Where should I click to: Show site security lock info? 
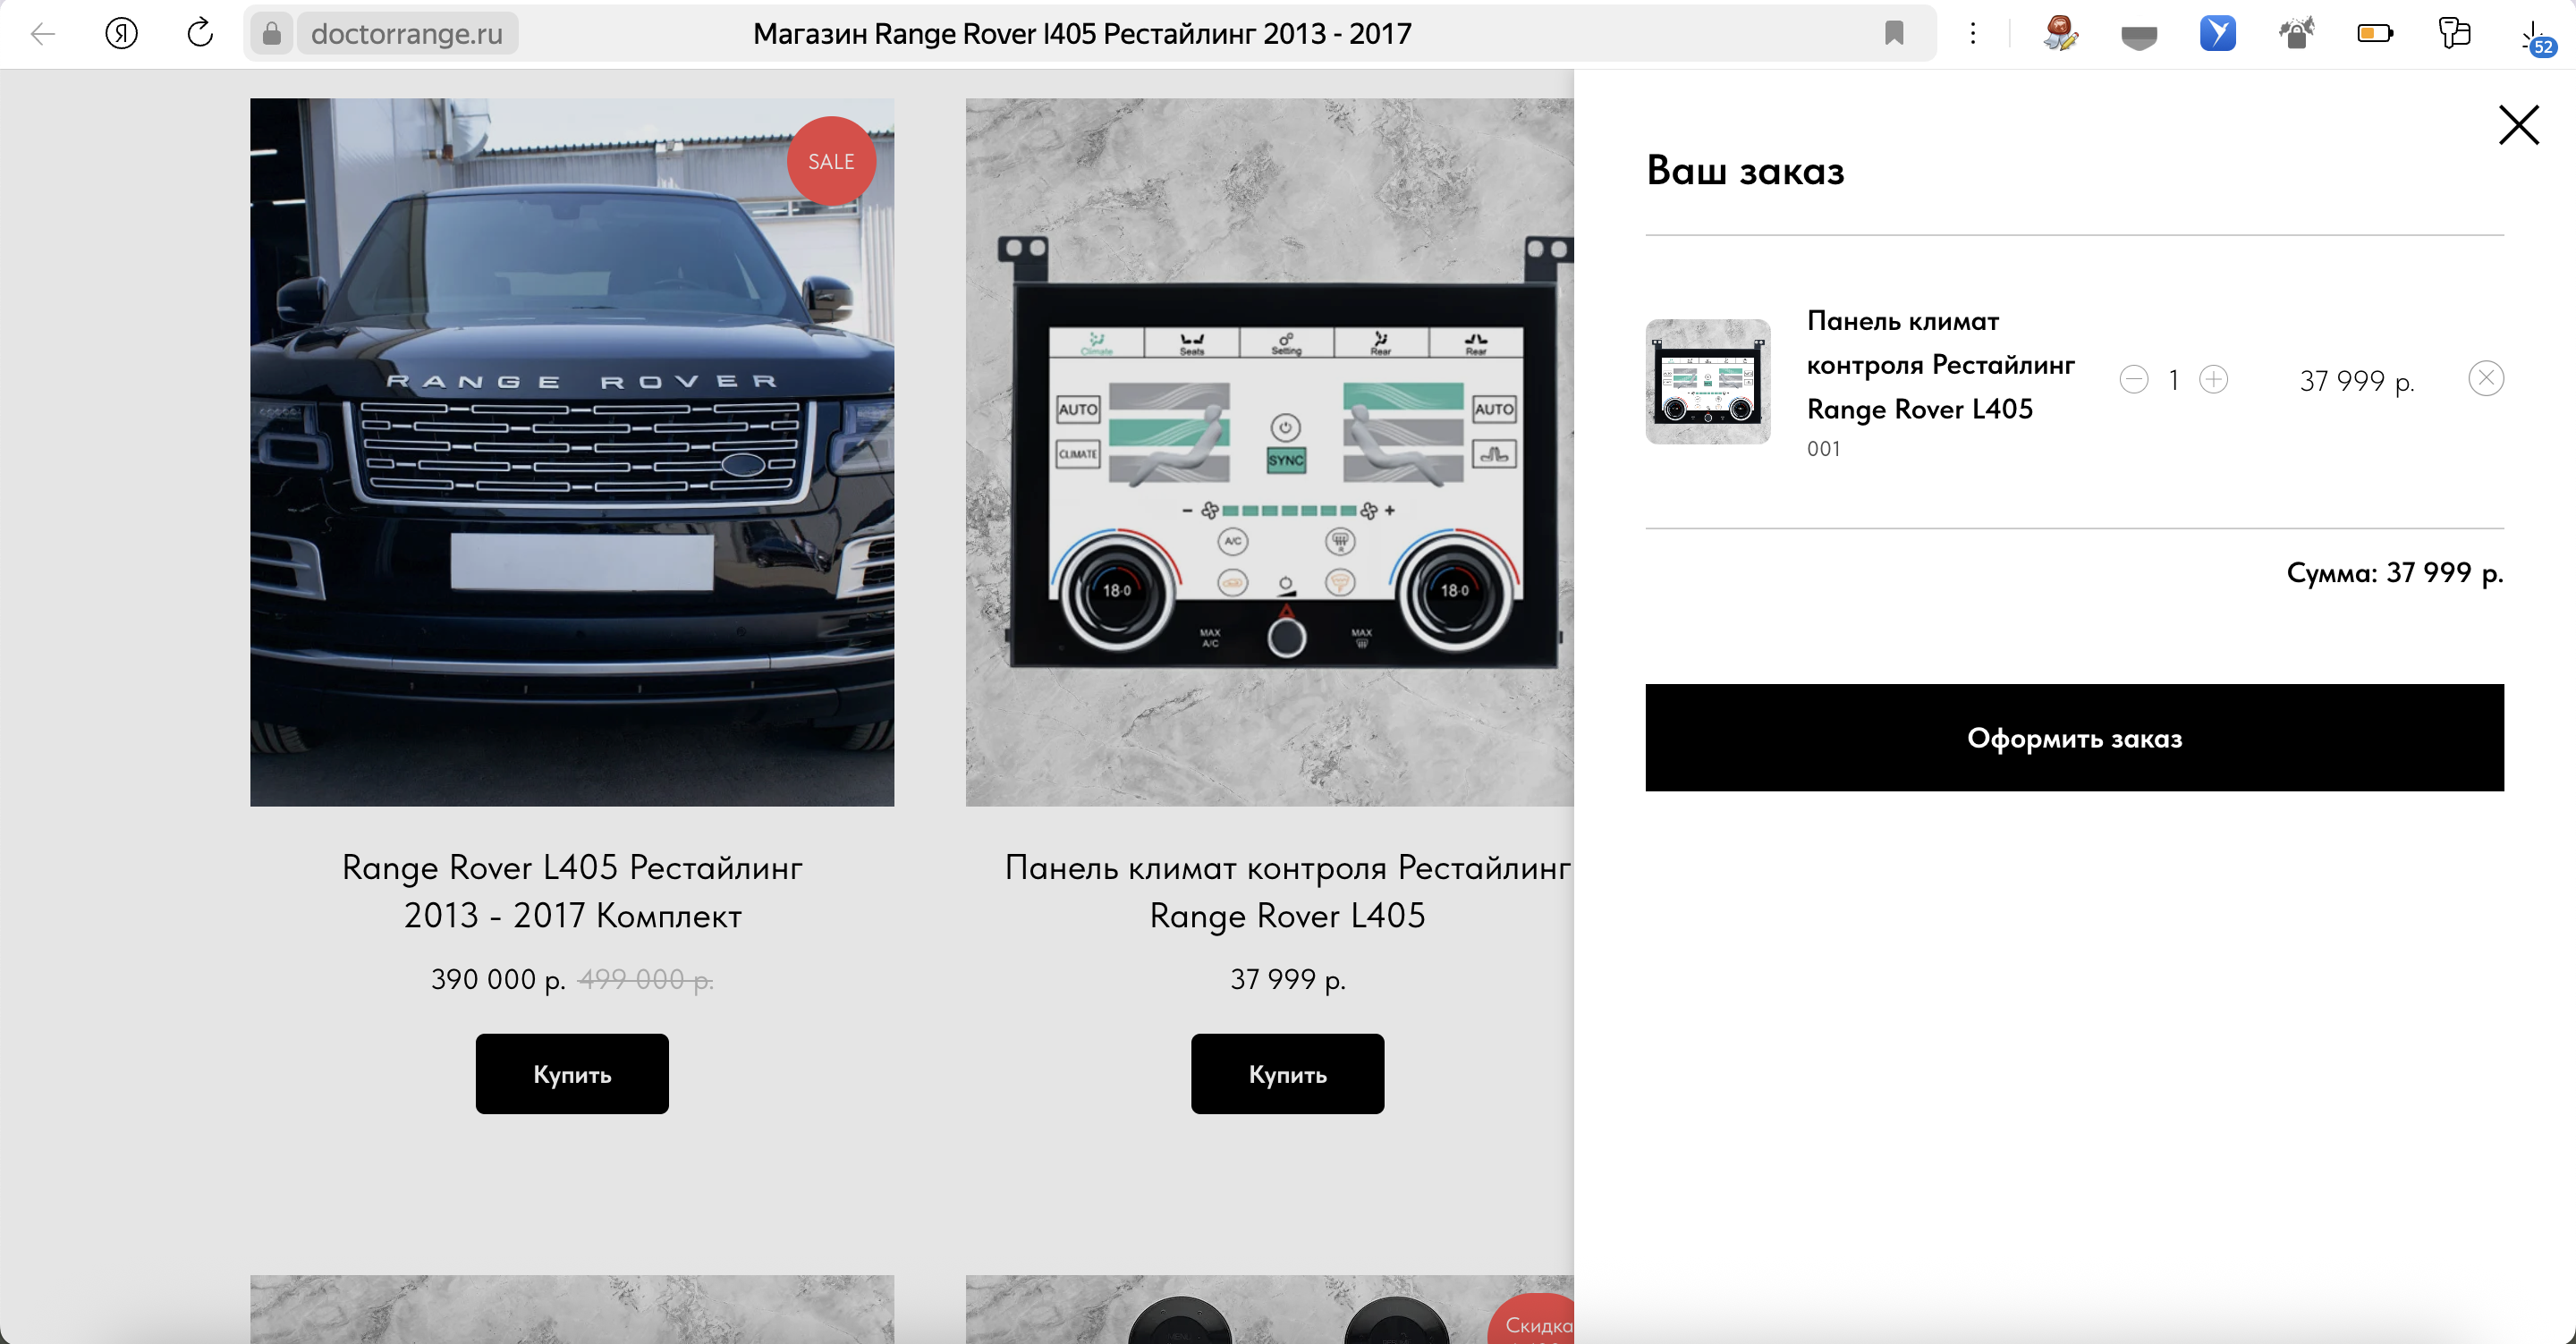point(271,34)
